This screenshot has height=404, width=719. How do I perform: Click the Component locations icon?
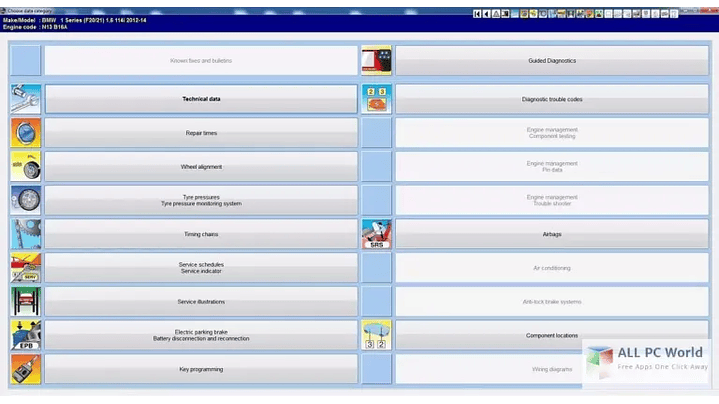[376, 335]
